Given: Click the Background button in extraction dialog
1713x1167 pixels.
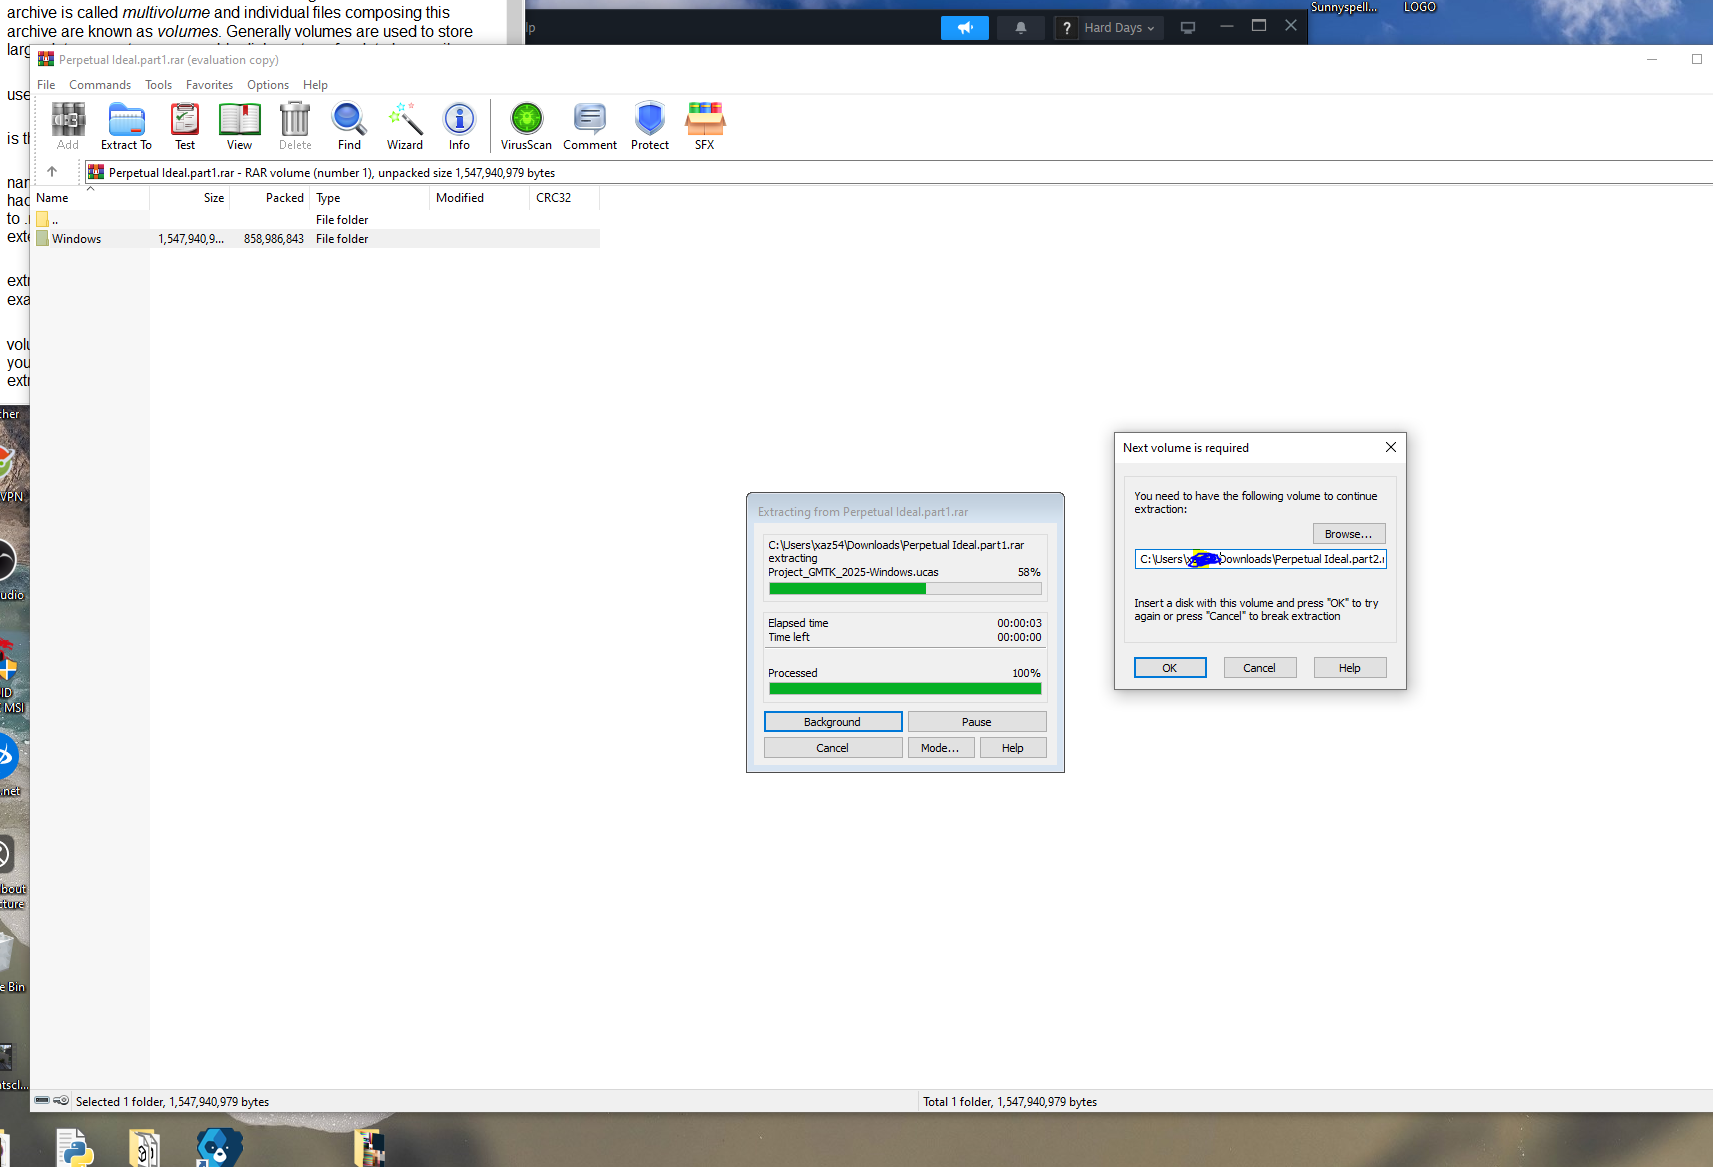Looking at the screenshot, I should (x=833, y=722).
